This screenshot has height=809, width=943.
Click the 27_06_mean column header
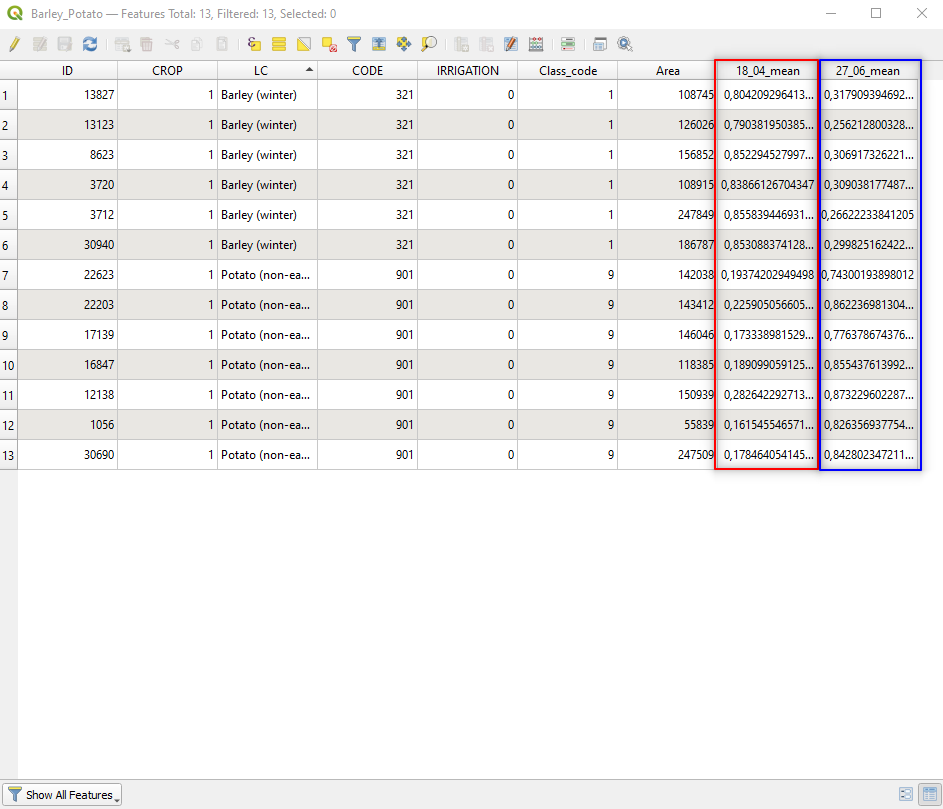click(x=868, y=70)
